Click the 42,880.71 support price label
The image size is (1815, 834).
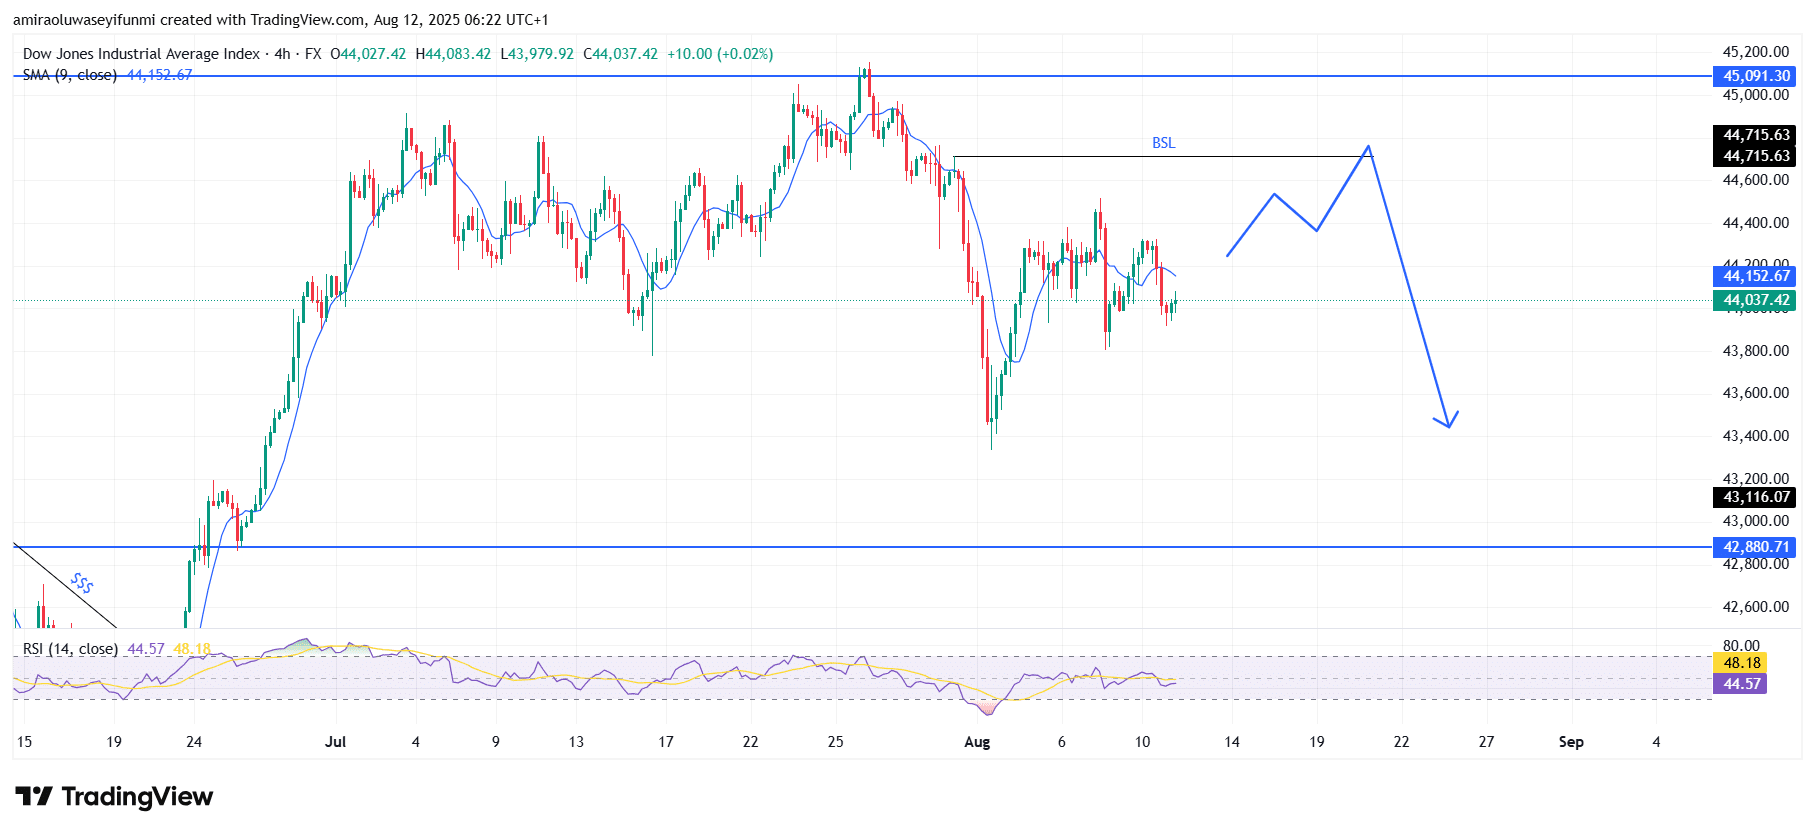click(1755, 547)
